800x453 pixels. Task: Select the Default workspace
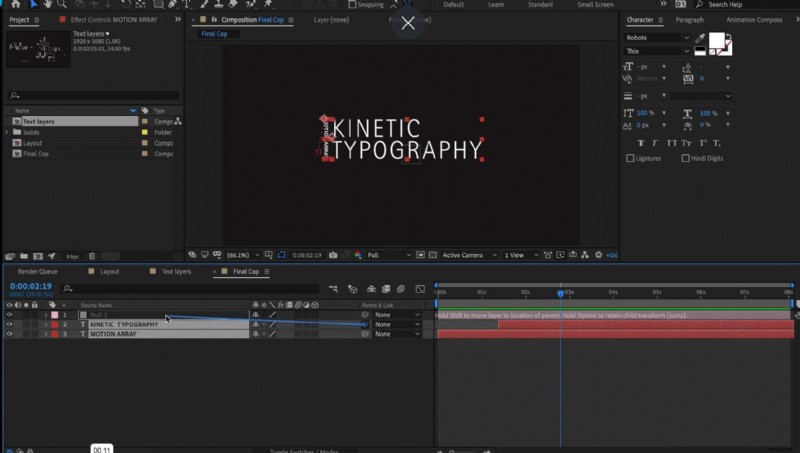[x=454, y=5]
